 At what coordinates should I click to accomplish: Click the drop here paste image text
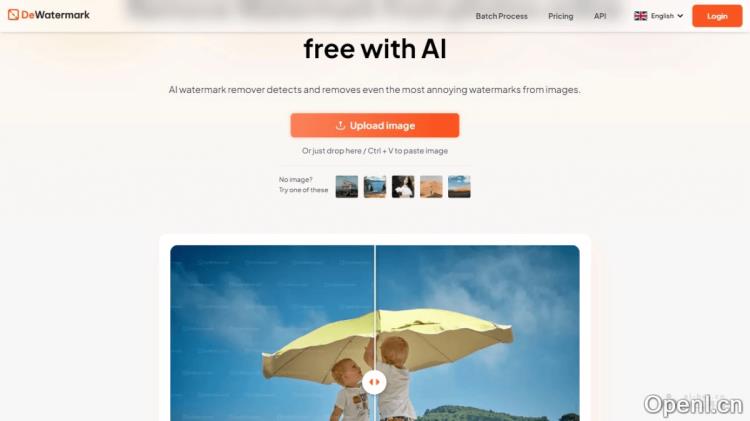point(375,151)
